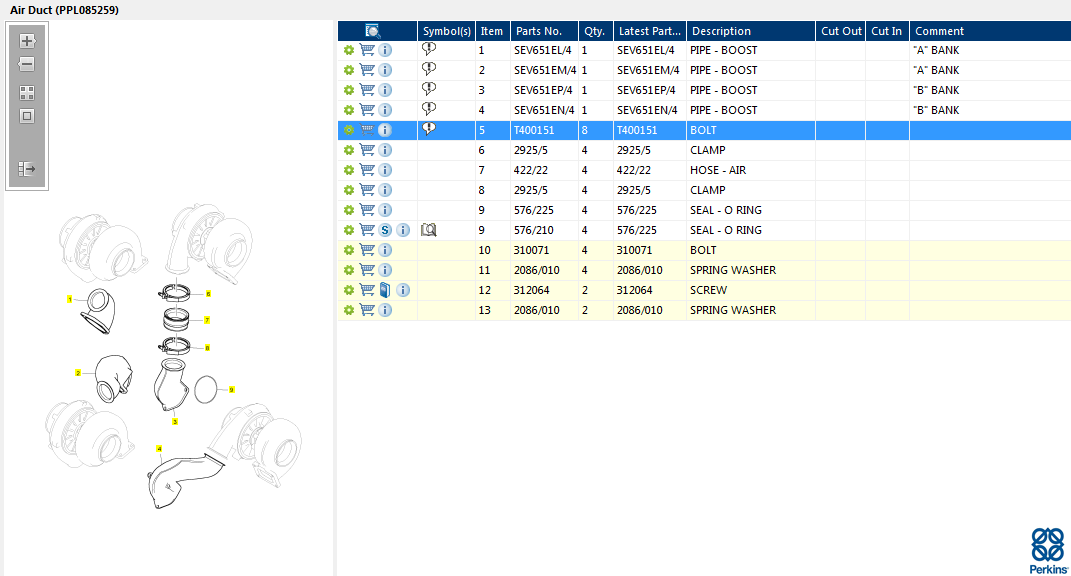This screenshot has height=576, width=1071.
Task: Sort by Item column header
Action: click(492, 31)
